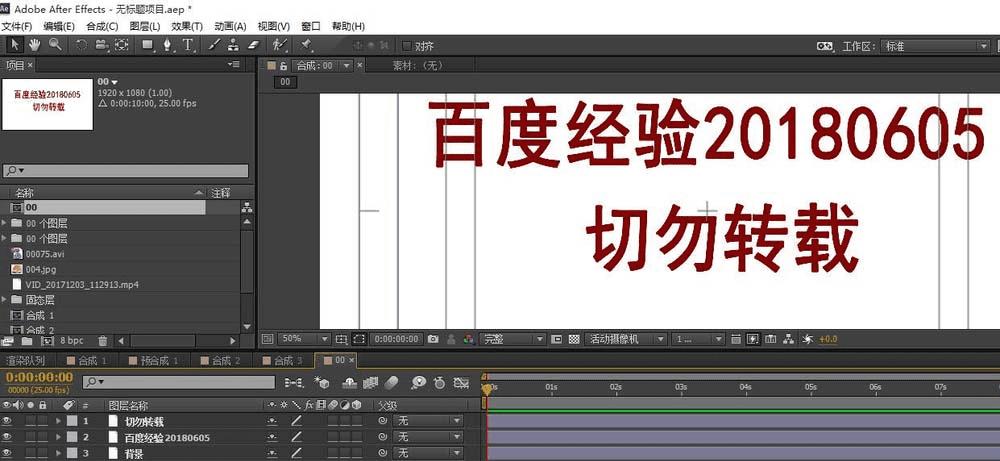This screenshot has width=1000, height=461.
Task: Toggle the viewer transparency grid
Action: 574,339
